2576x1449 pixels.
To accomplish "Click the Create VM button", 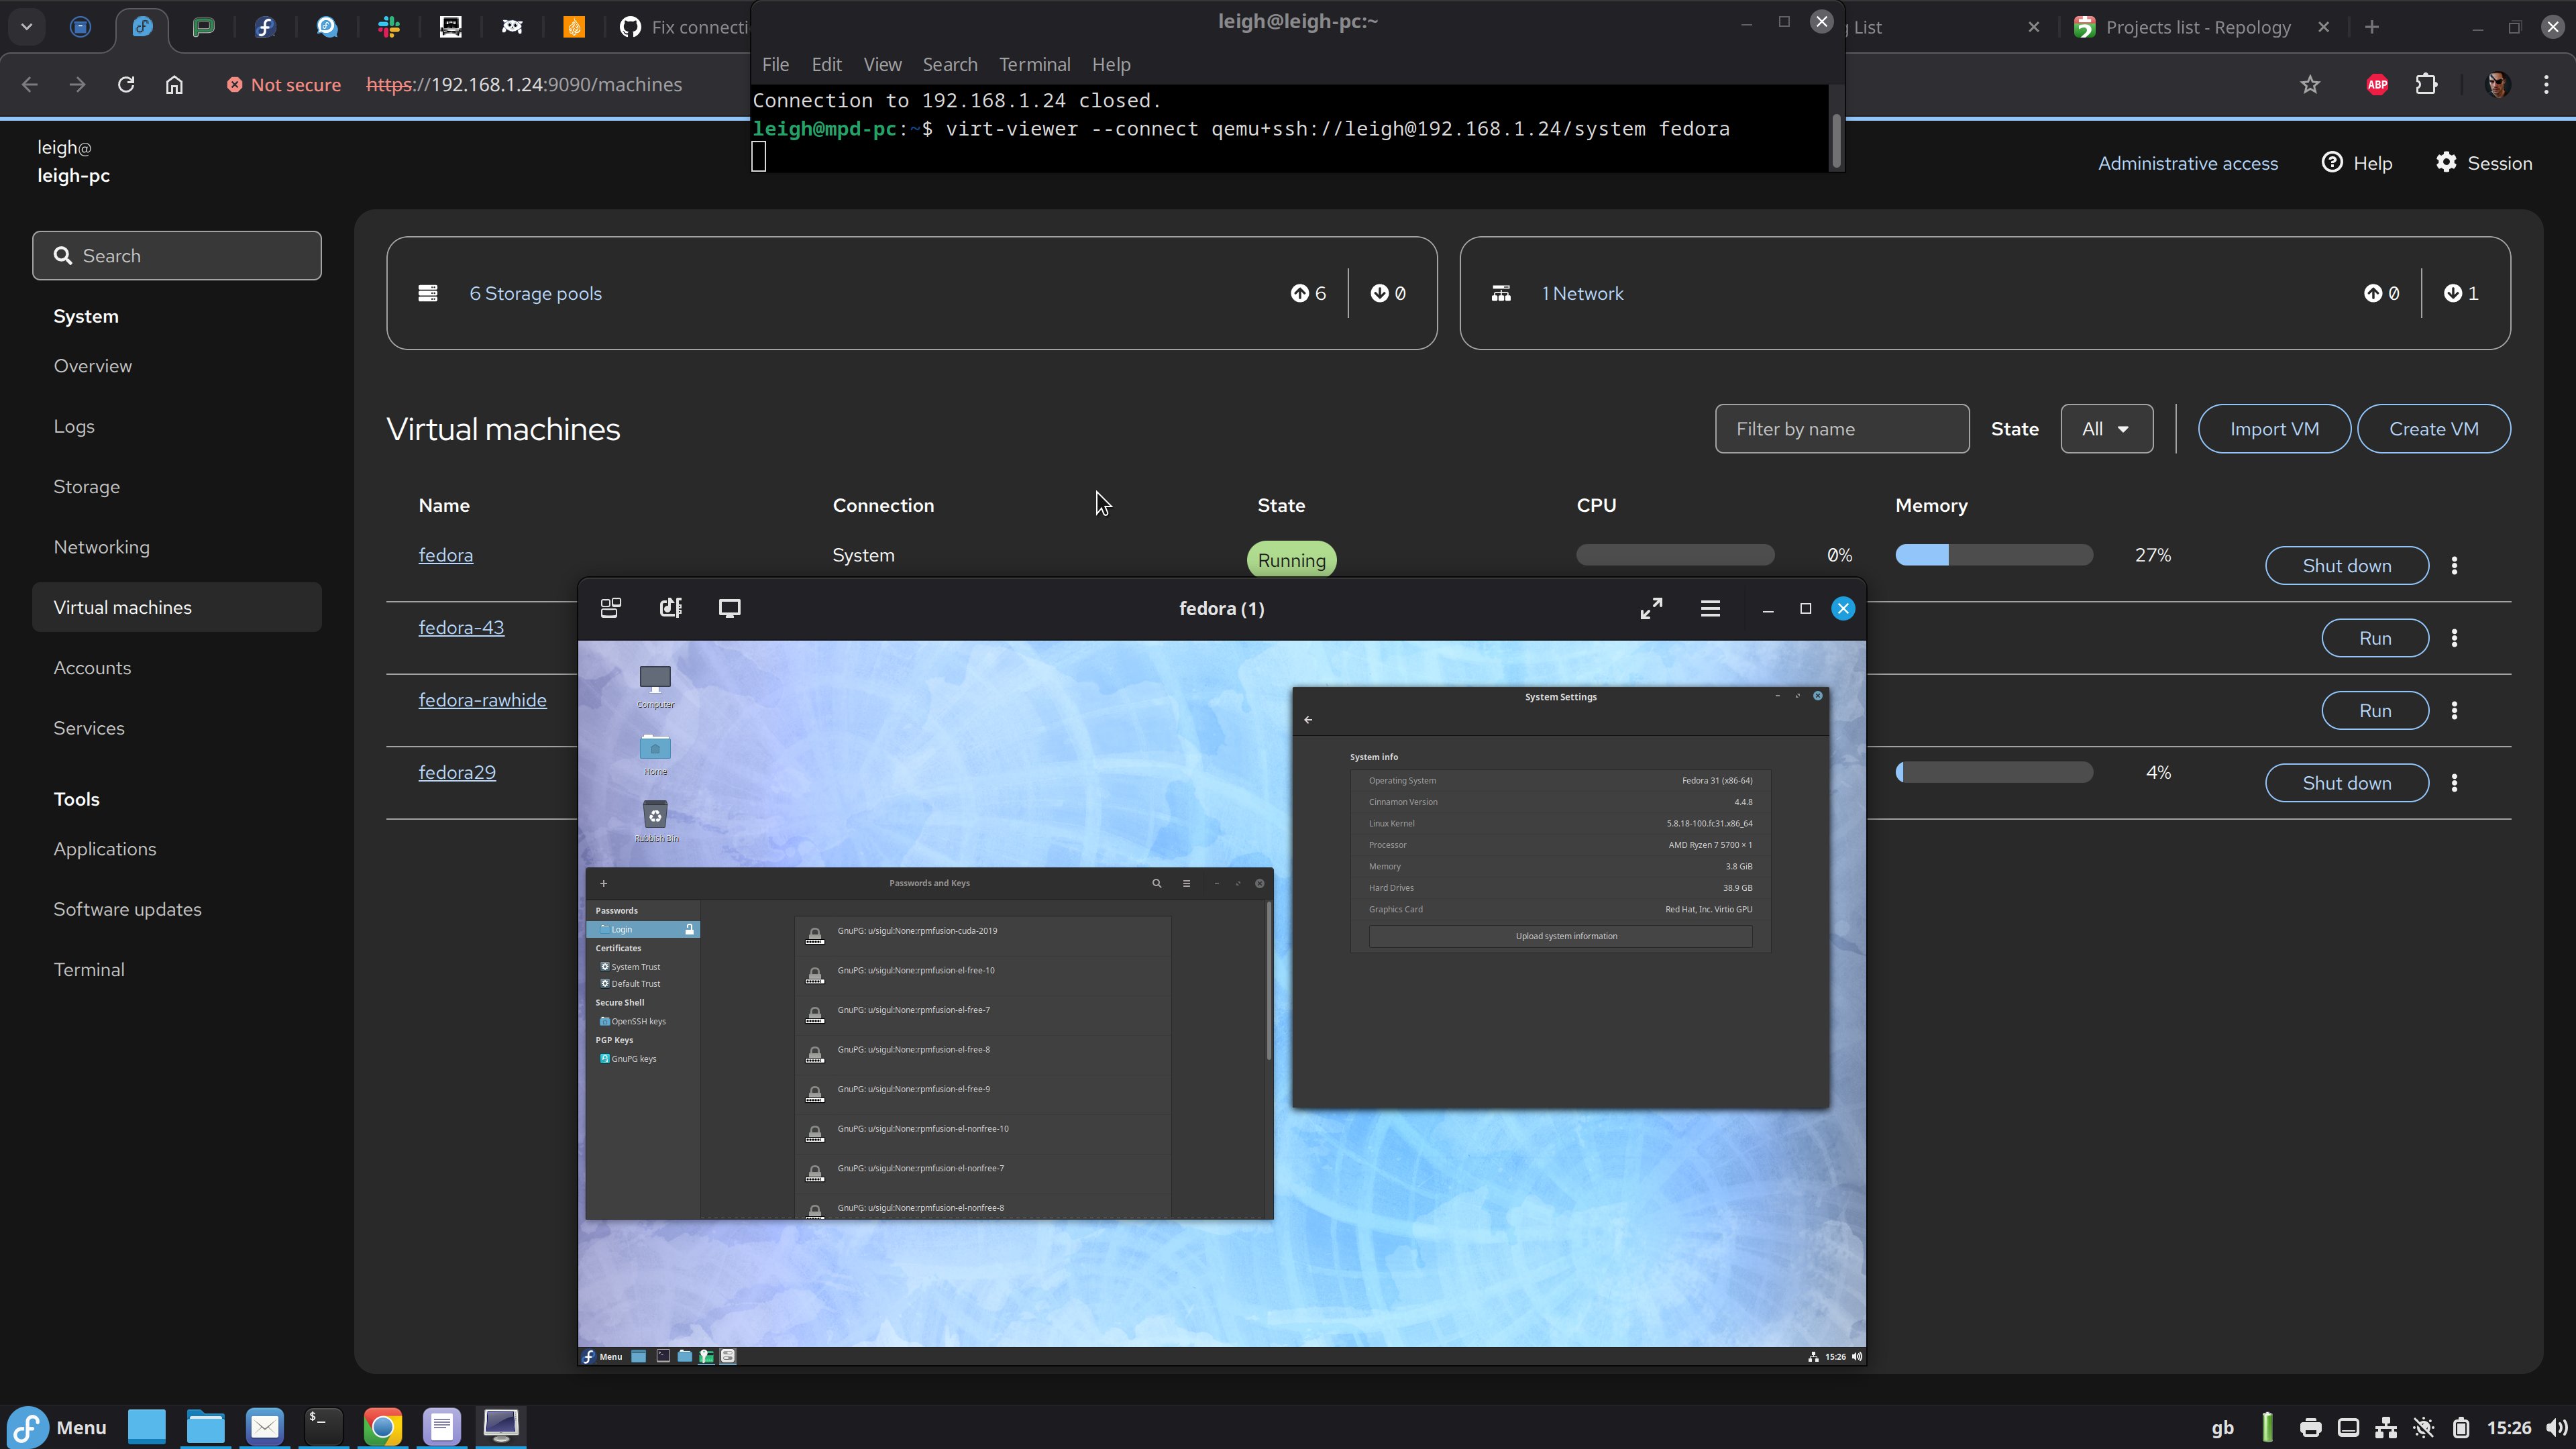I will tap(2433, 429).
